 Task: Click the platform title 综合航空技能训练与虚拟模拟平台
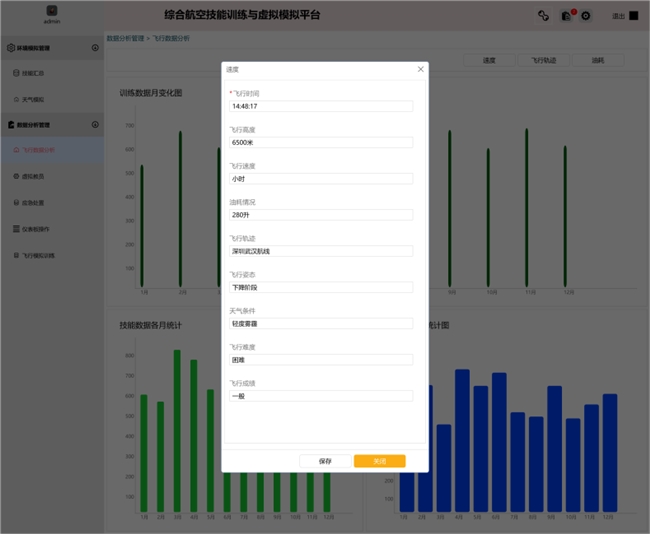click(x=242, y=15)
